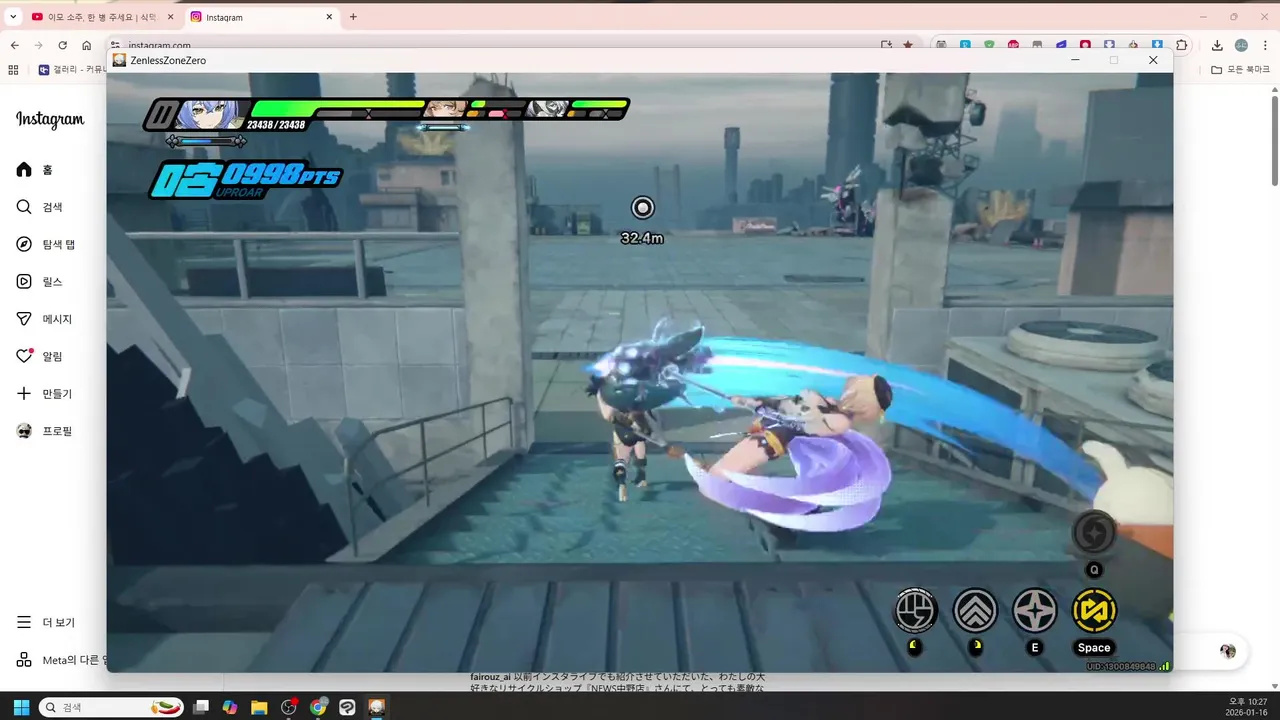Image resolution: width=1280 pixels, height=720 pixels.
Task: Open the Chrome three-dot menu
Action: (1265, 45)
